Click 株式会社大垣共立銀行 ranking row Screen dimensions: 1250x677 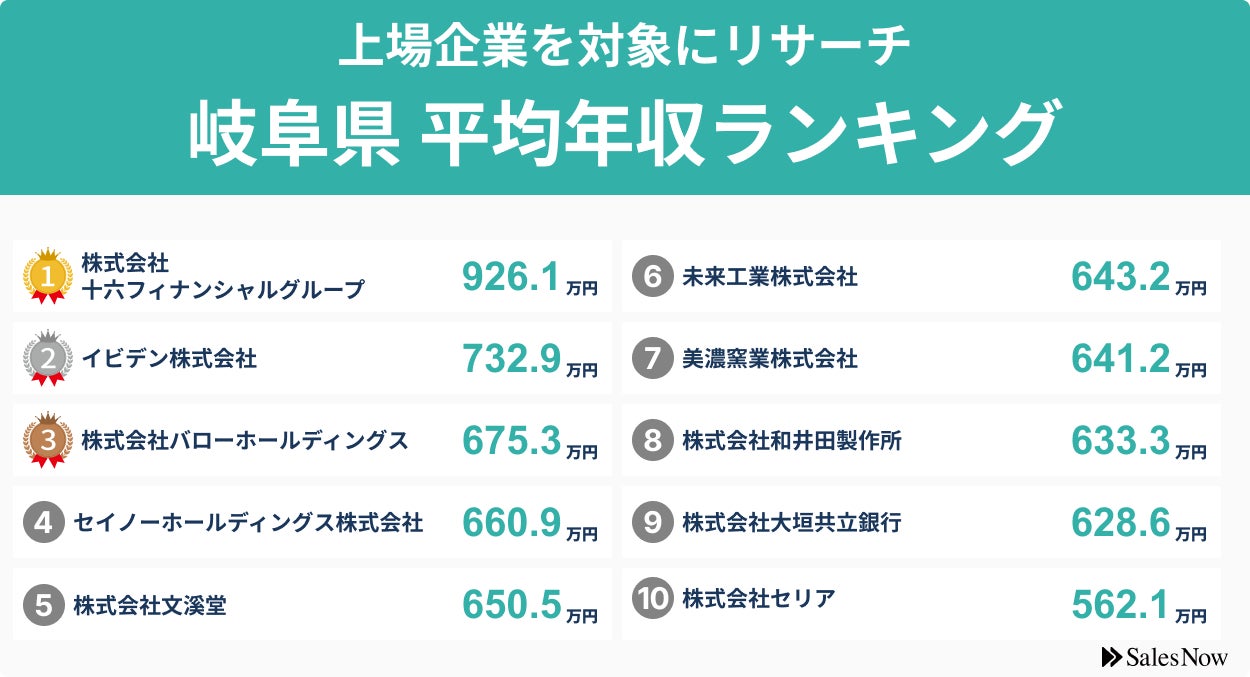click(x=920, y=523)
